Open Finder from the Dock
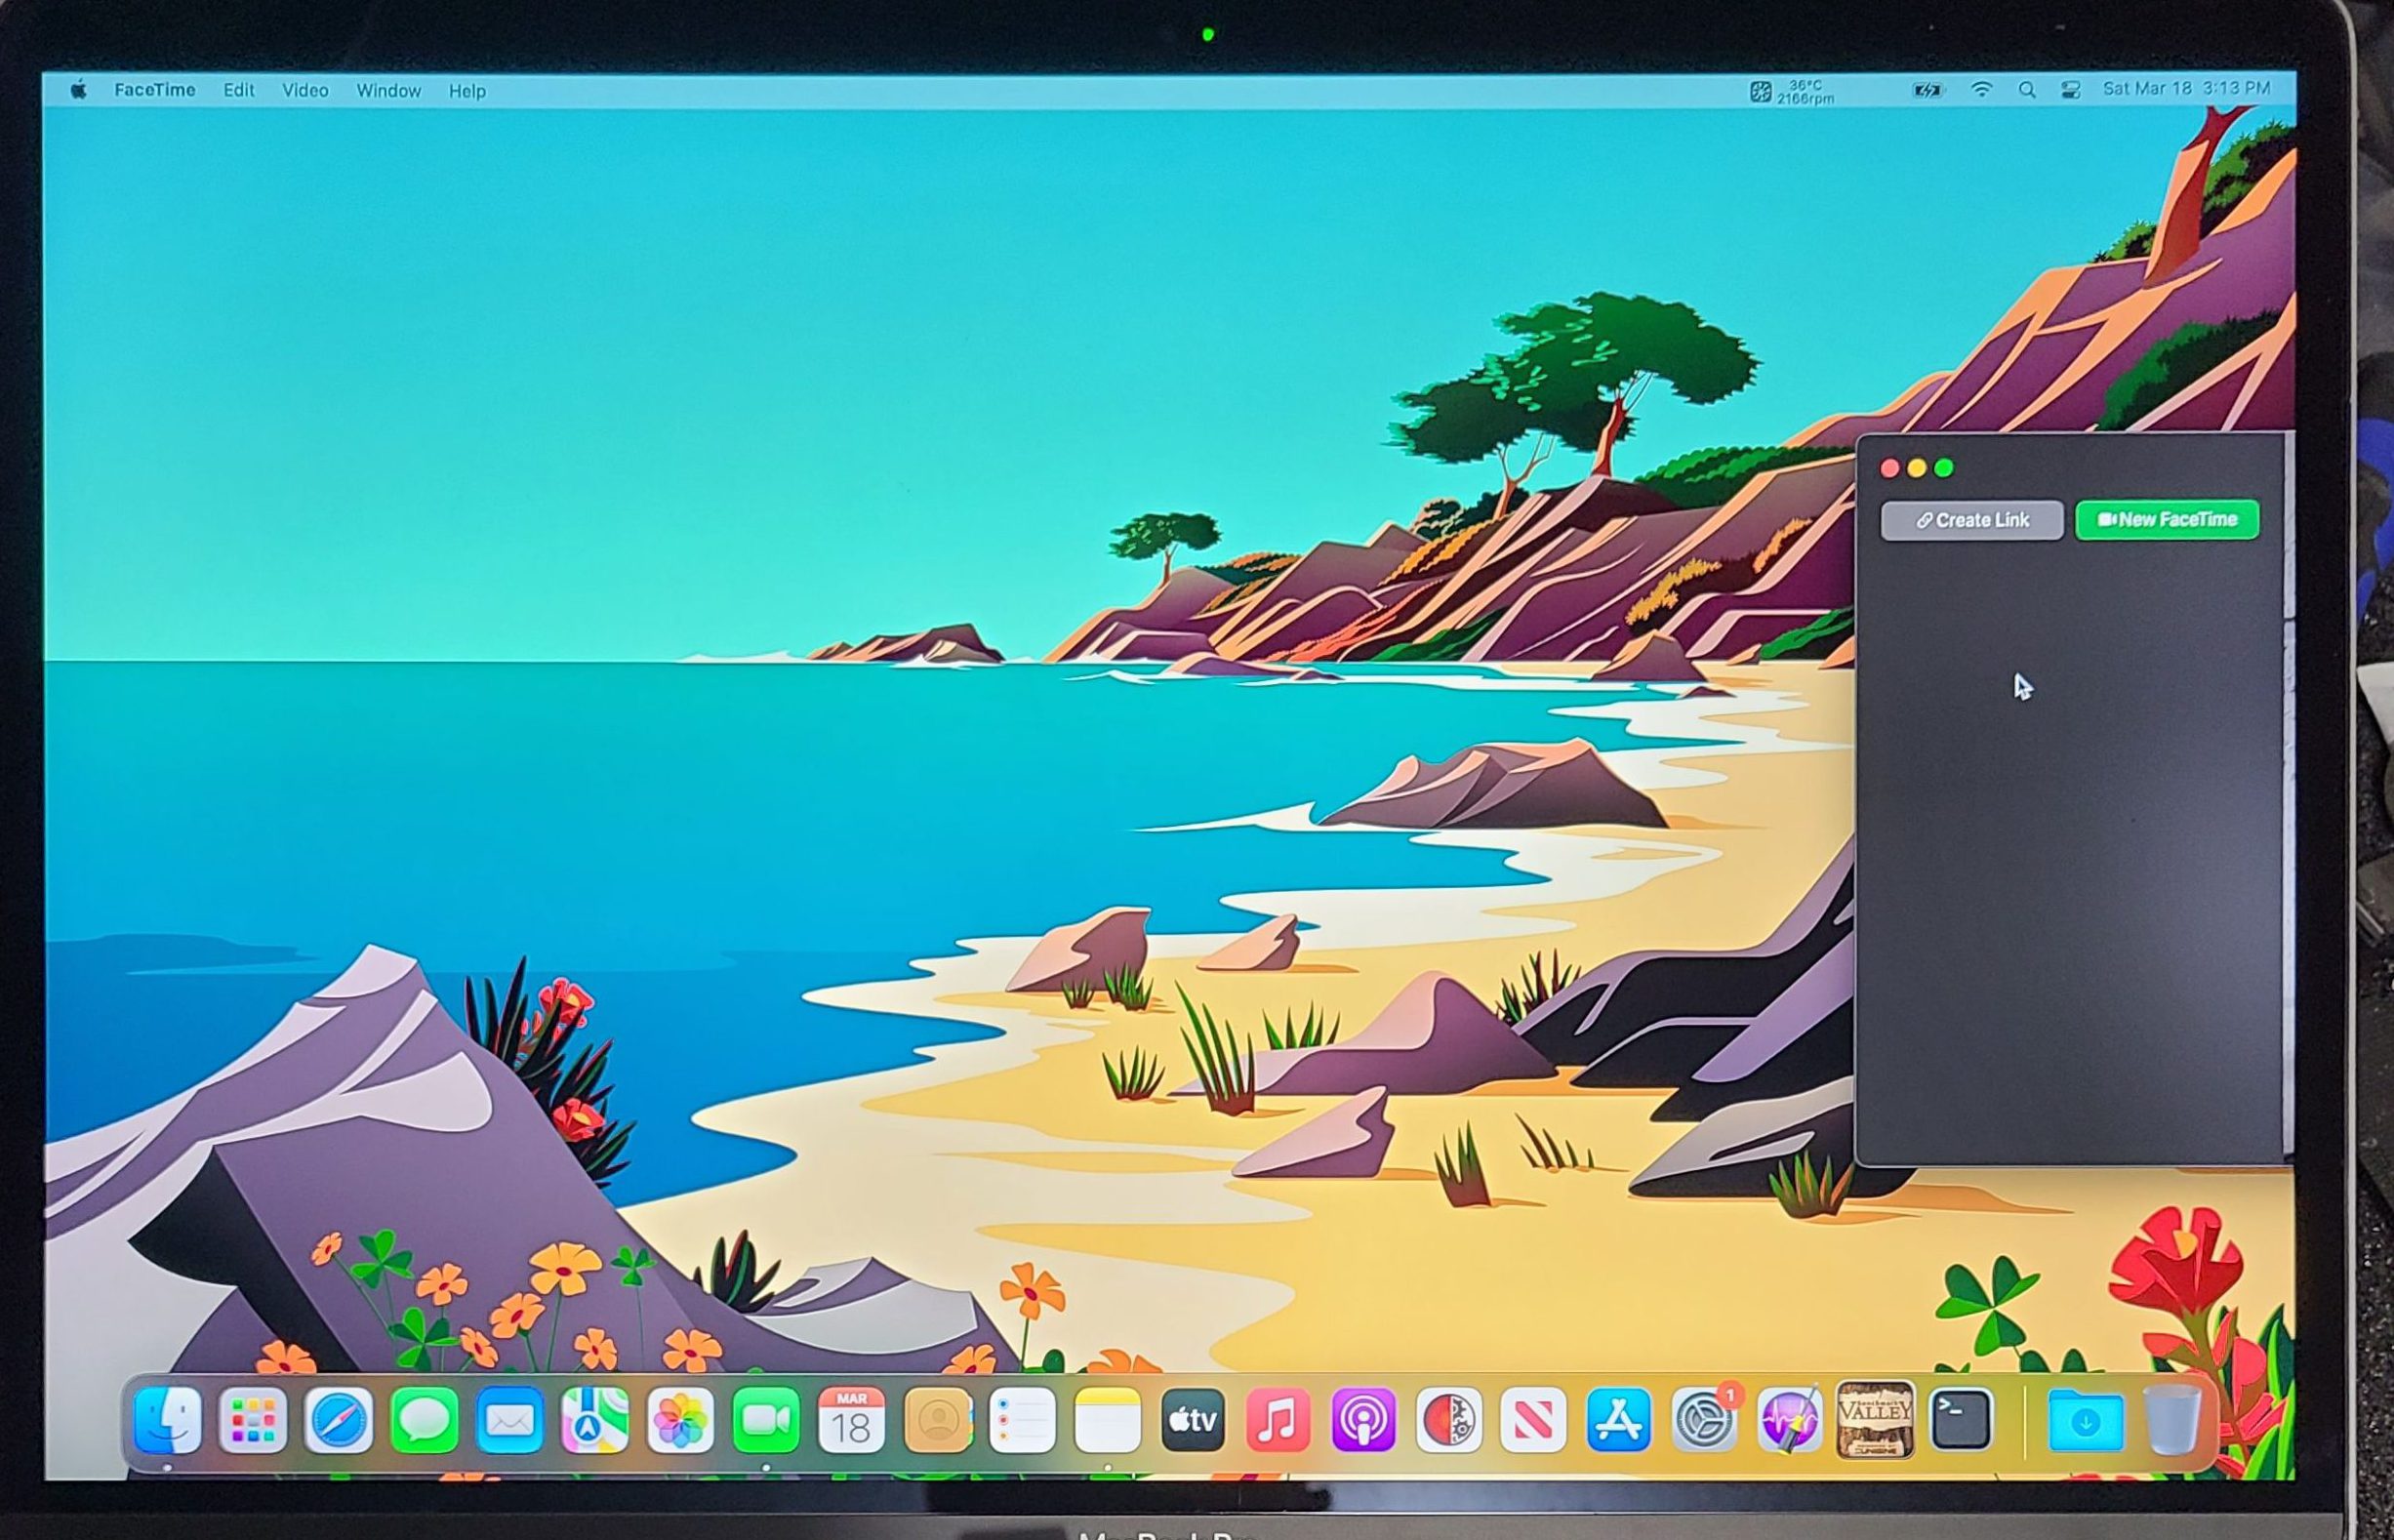This screenshot has width=2394, height=1540. pyautogui.click(x=167, y=1420)
